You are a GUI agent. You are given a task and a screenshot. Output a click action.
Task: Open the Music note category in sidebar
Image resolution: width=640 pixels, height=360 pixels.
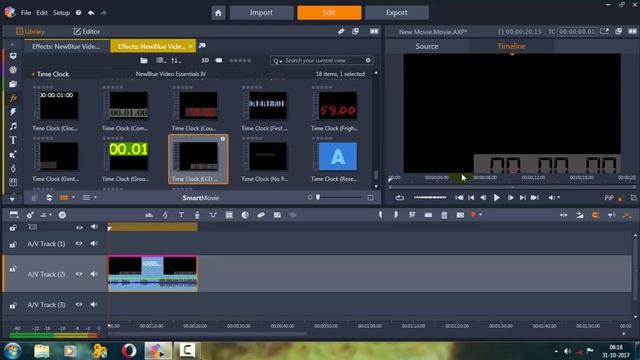pos(13,126)
